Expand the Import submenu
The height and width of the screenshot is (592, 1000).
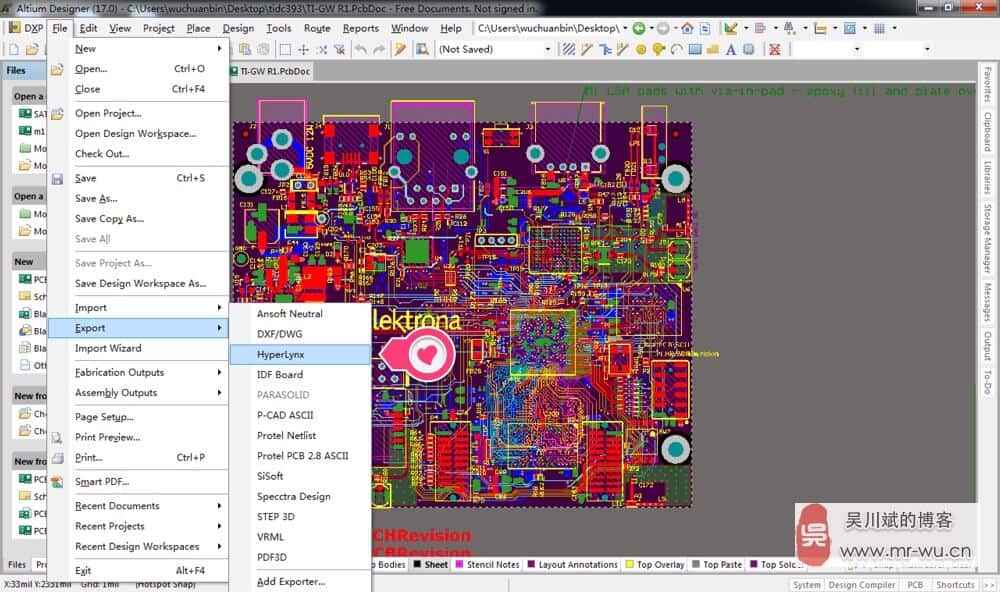pyautogui.click(x=139, y=307)
